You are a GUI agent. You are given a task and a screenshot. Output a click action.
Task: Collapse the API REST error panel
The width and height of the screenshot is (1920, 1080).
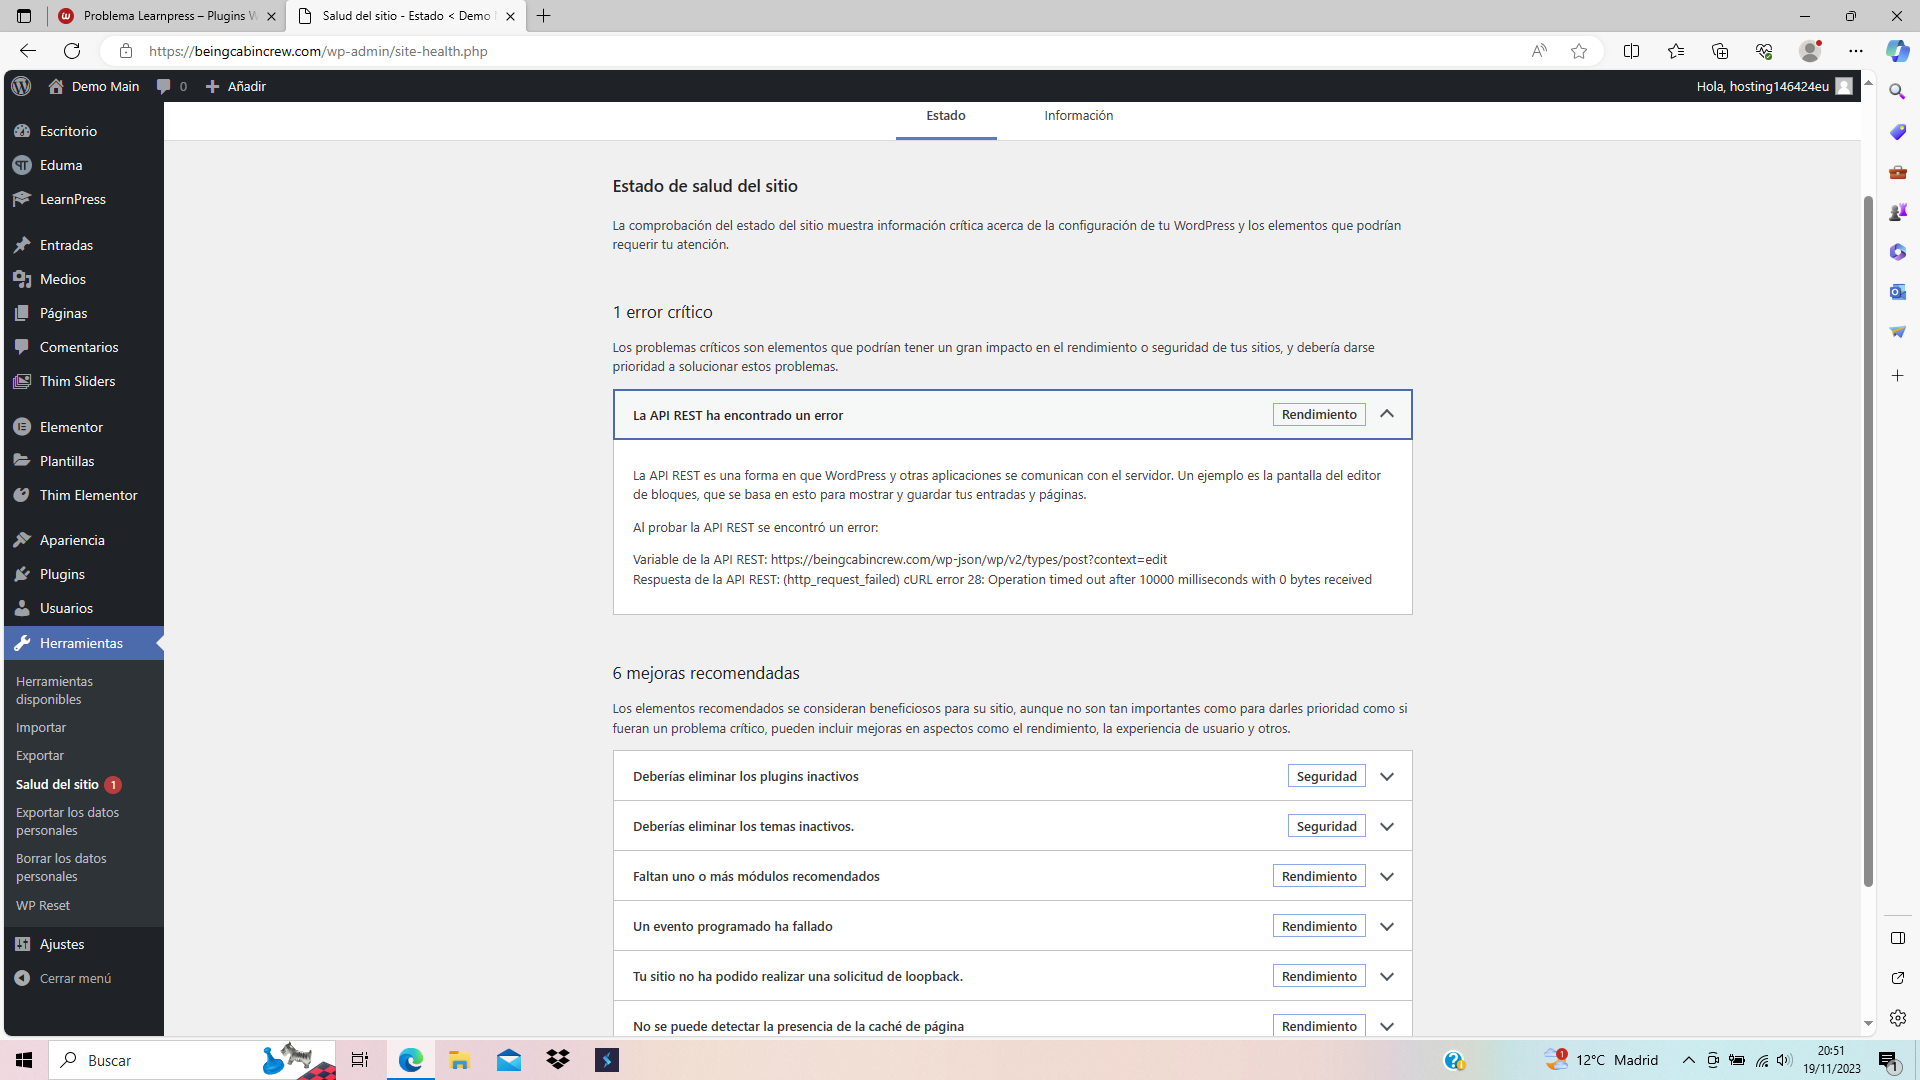(x=1387, y=414)
